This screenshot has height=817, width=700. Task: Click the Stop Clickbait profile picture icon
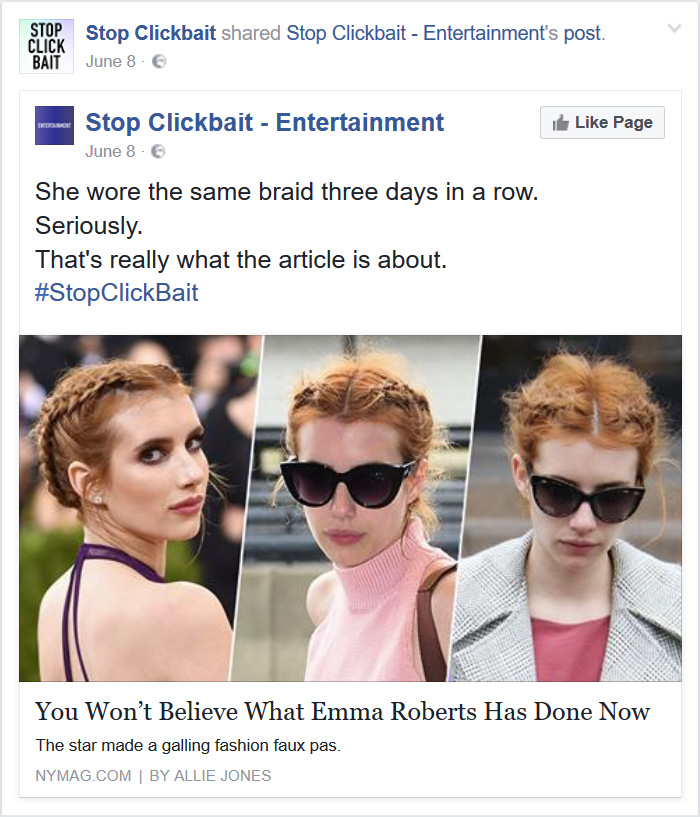[44, 45]
